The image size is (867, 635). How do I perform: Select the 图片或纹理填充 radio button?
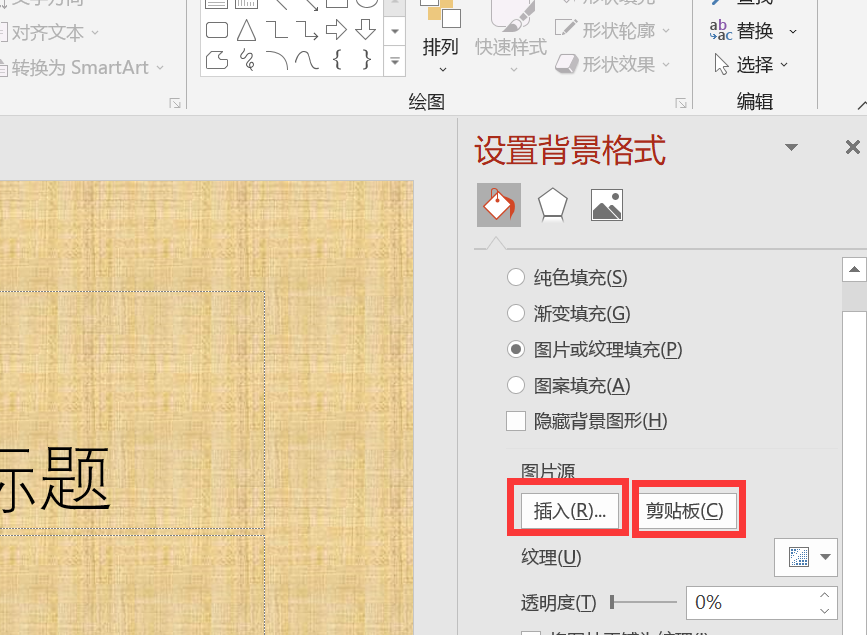515,349
